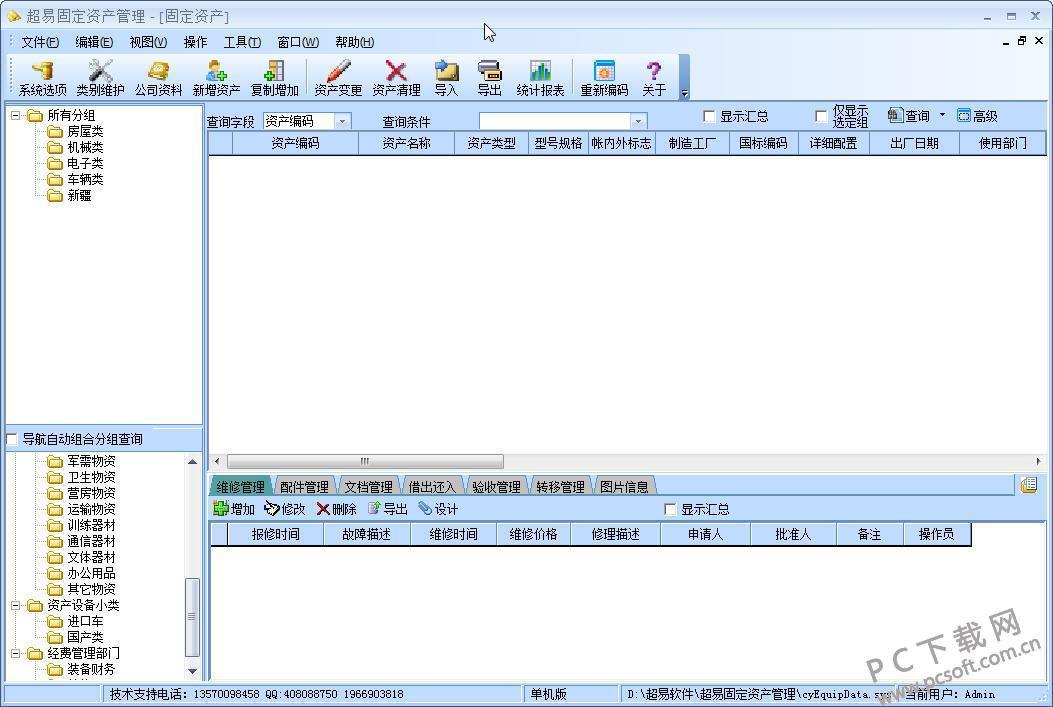The image size is (1053, 707).
Task: Click the 重新编码 recode icon
Action: tap(604, 78)
